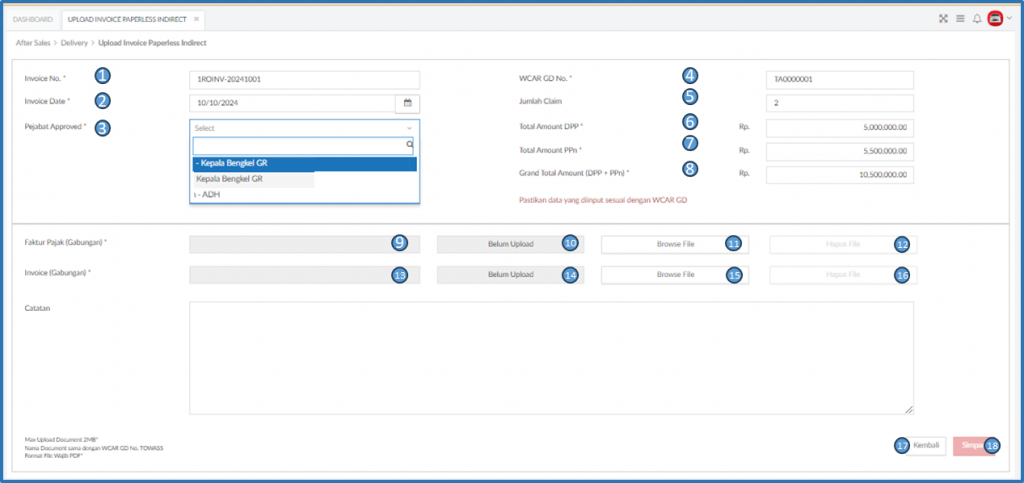
Task: Click the Jumlah Claim field
Action: [x=840, y=103]
